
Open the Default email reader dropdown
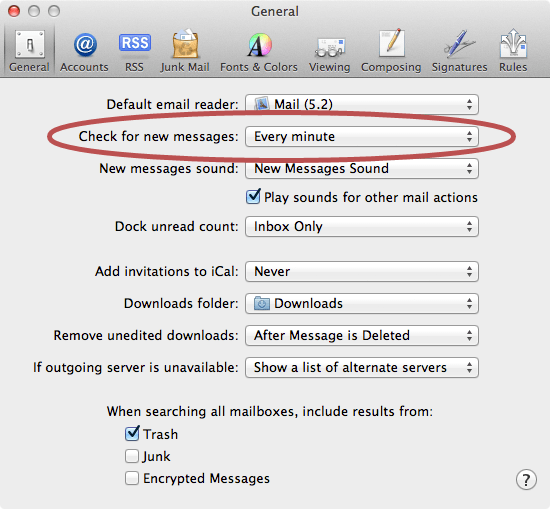(x=362, y=104)
